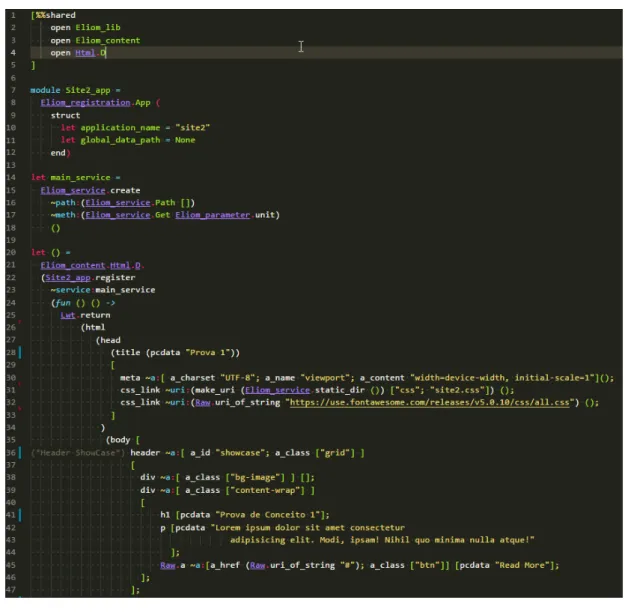The width and height of the screenshot is (625, 612).
Task: Click the "Read More" string on line 45
Action: tap(522, 565)
